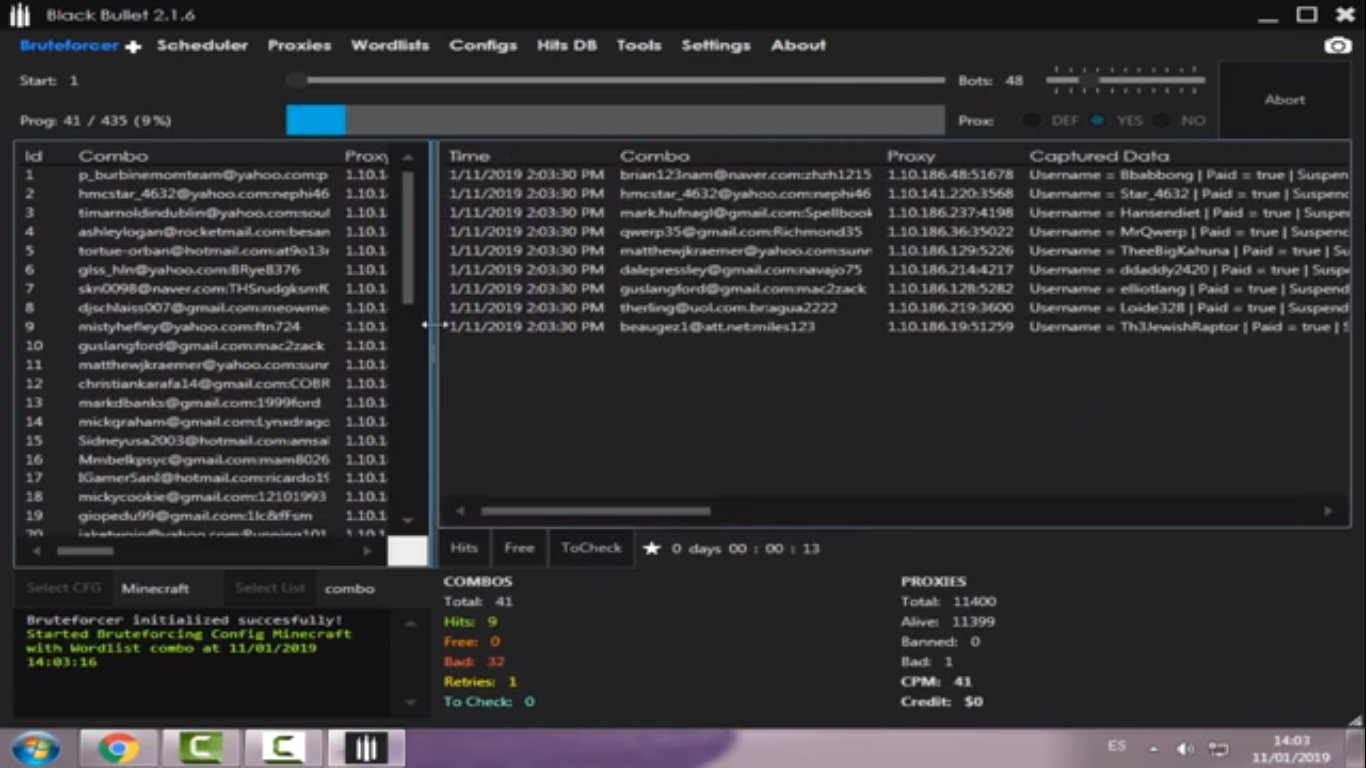The height and width of the screenshot is (768, 1366).
Task: Take a screenshot with the camera icon
Action: point(1337,46)
